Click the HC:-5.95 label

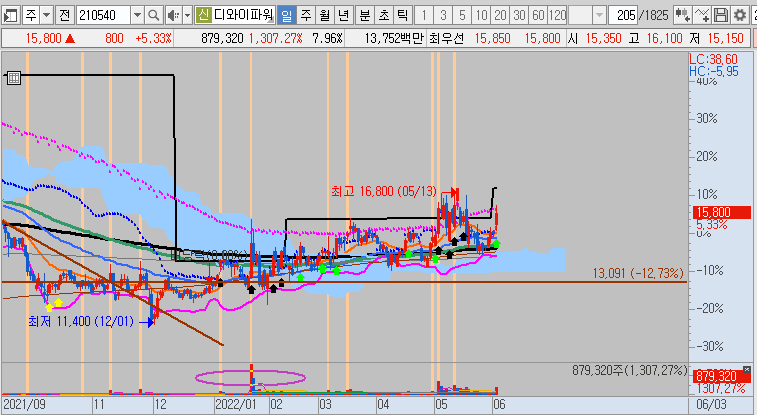[714, 71]
